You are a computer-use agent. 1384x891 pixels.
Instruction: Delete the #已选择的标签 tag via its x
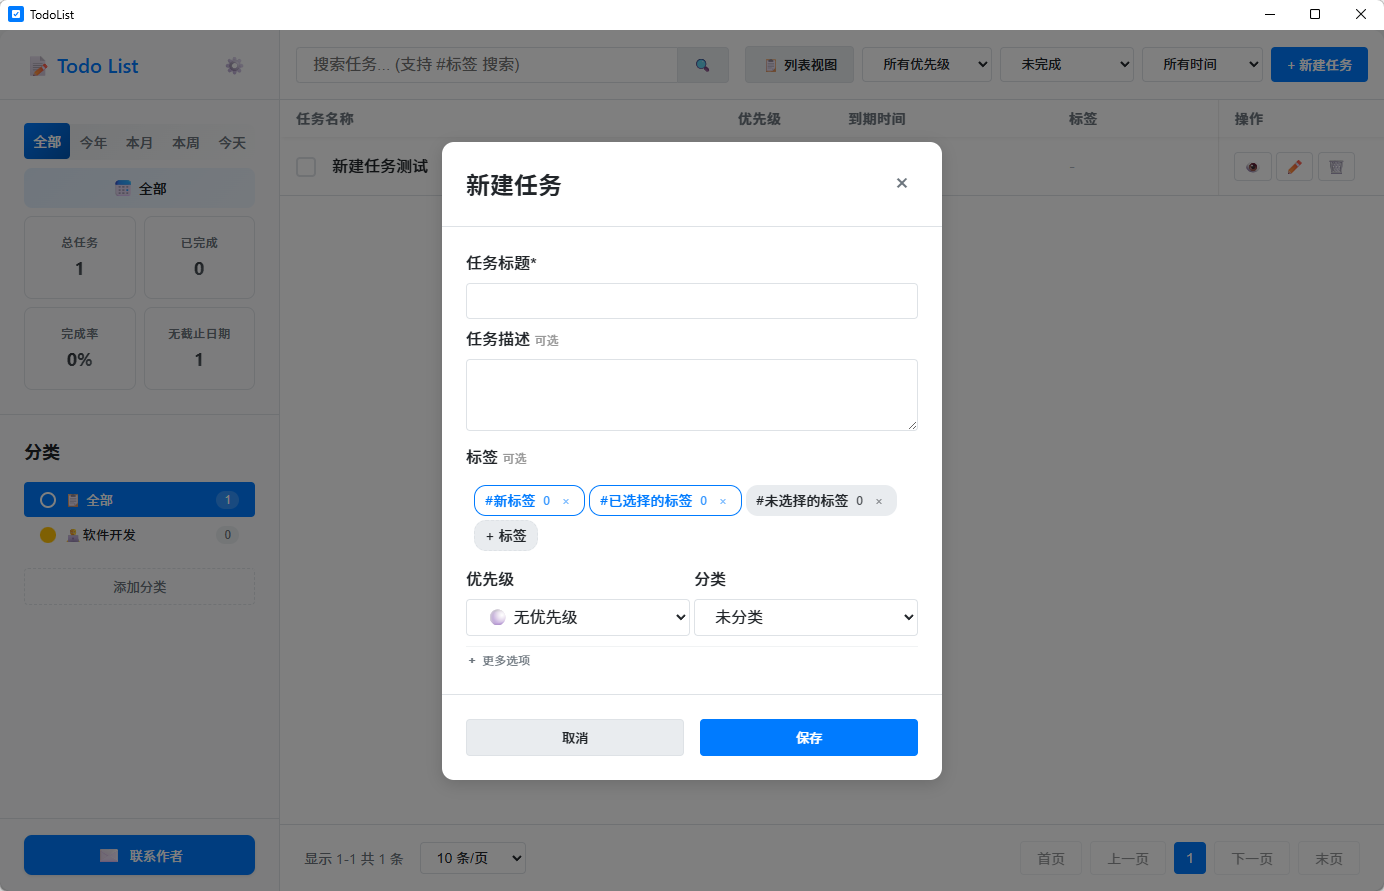(723, 502)
